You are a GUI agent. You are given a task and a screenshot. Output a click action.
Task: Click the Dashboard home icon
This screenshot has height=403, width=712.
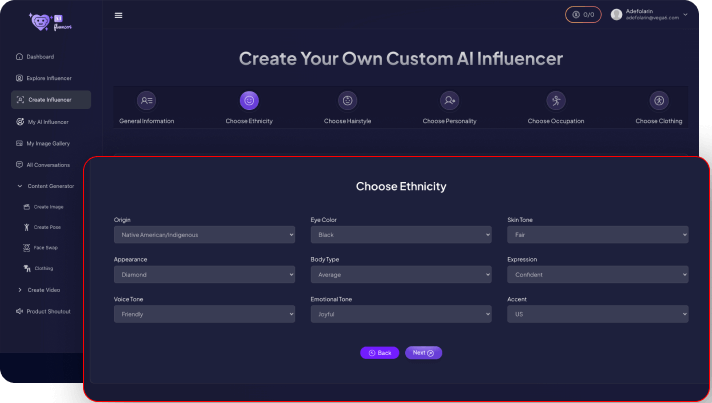coord(19,57)
